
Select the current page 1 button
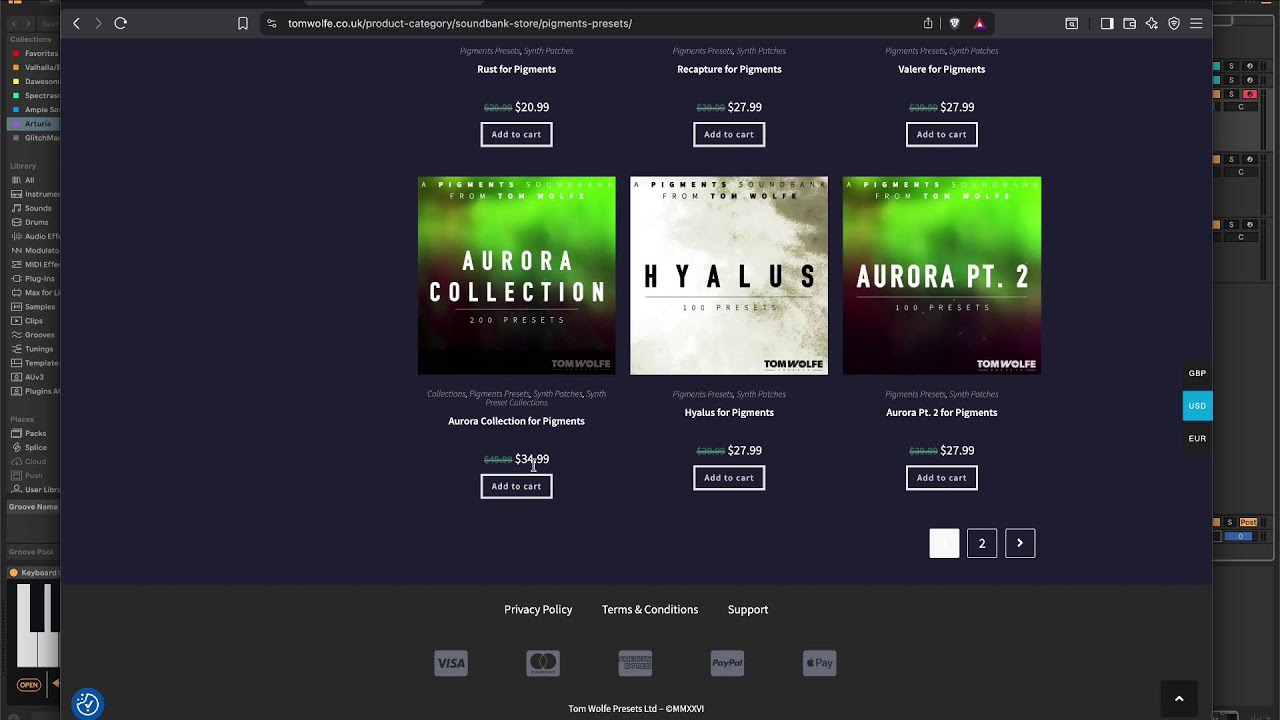[944, 543]
